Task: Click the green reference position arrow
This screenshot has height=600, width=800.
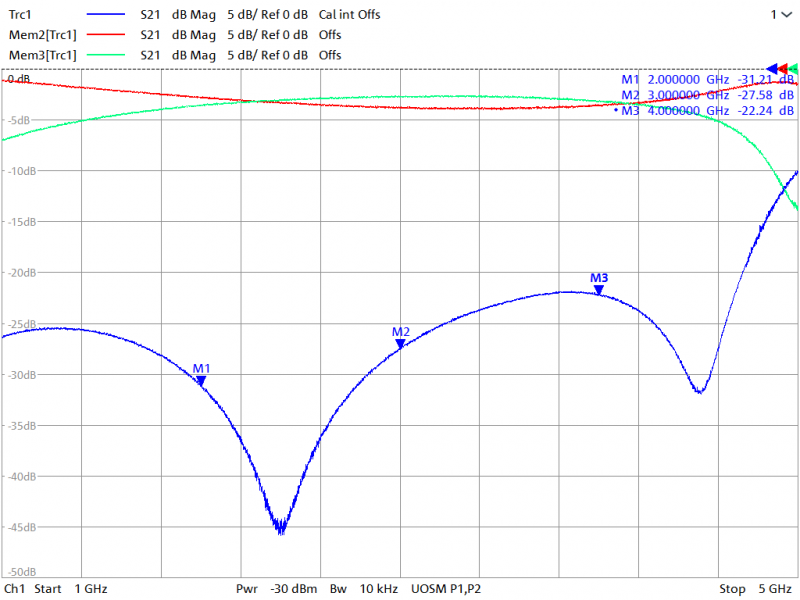Action: click(x=793, y=68)
